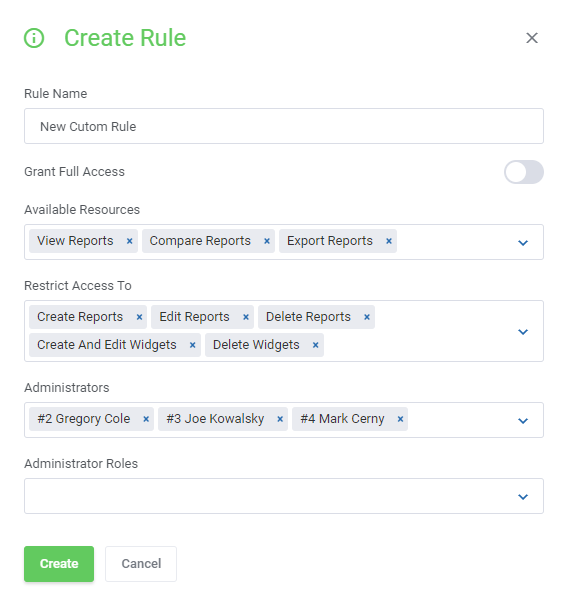
Task: Remove administrator #2 Gregory Cole
Action: click(x=146, y=419)
